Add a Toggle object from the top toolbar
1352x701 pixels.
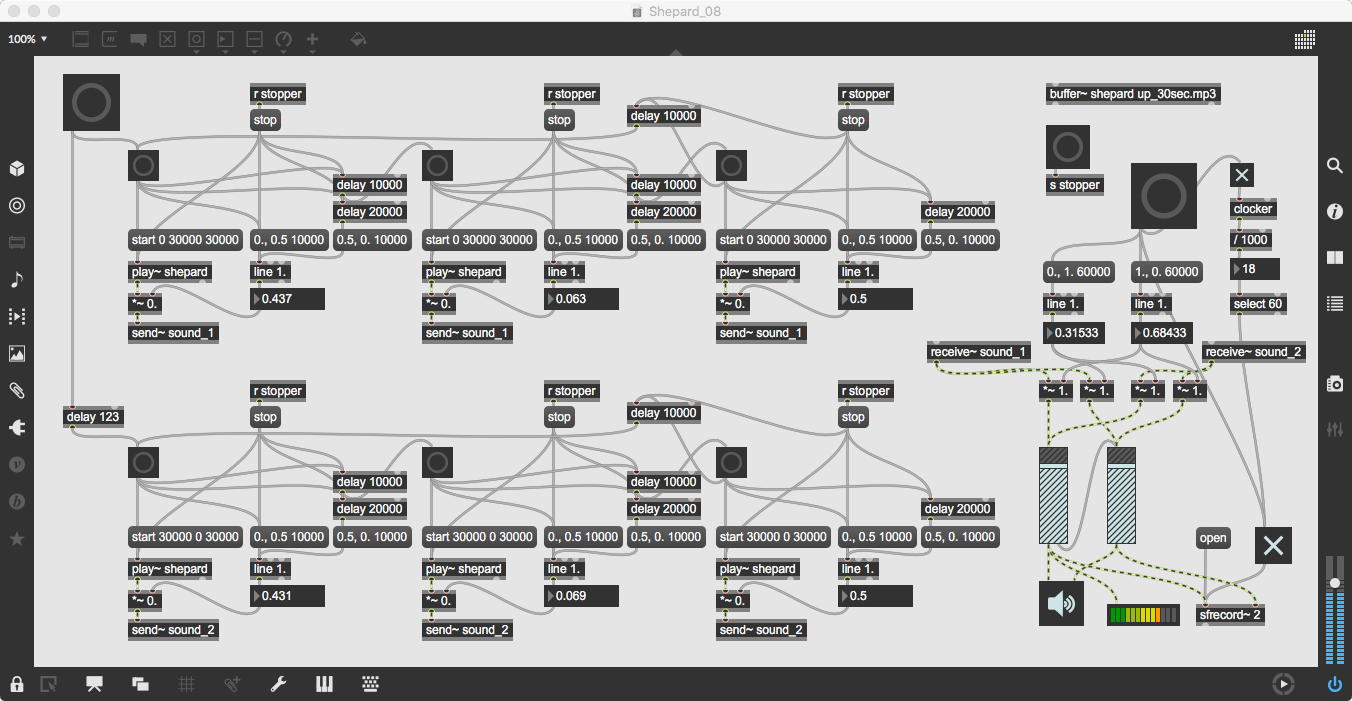pos(168,40)
